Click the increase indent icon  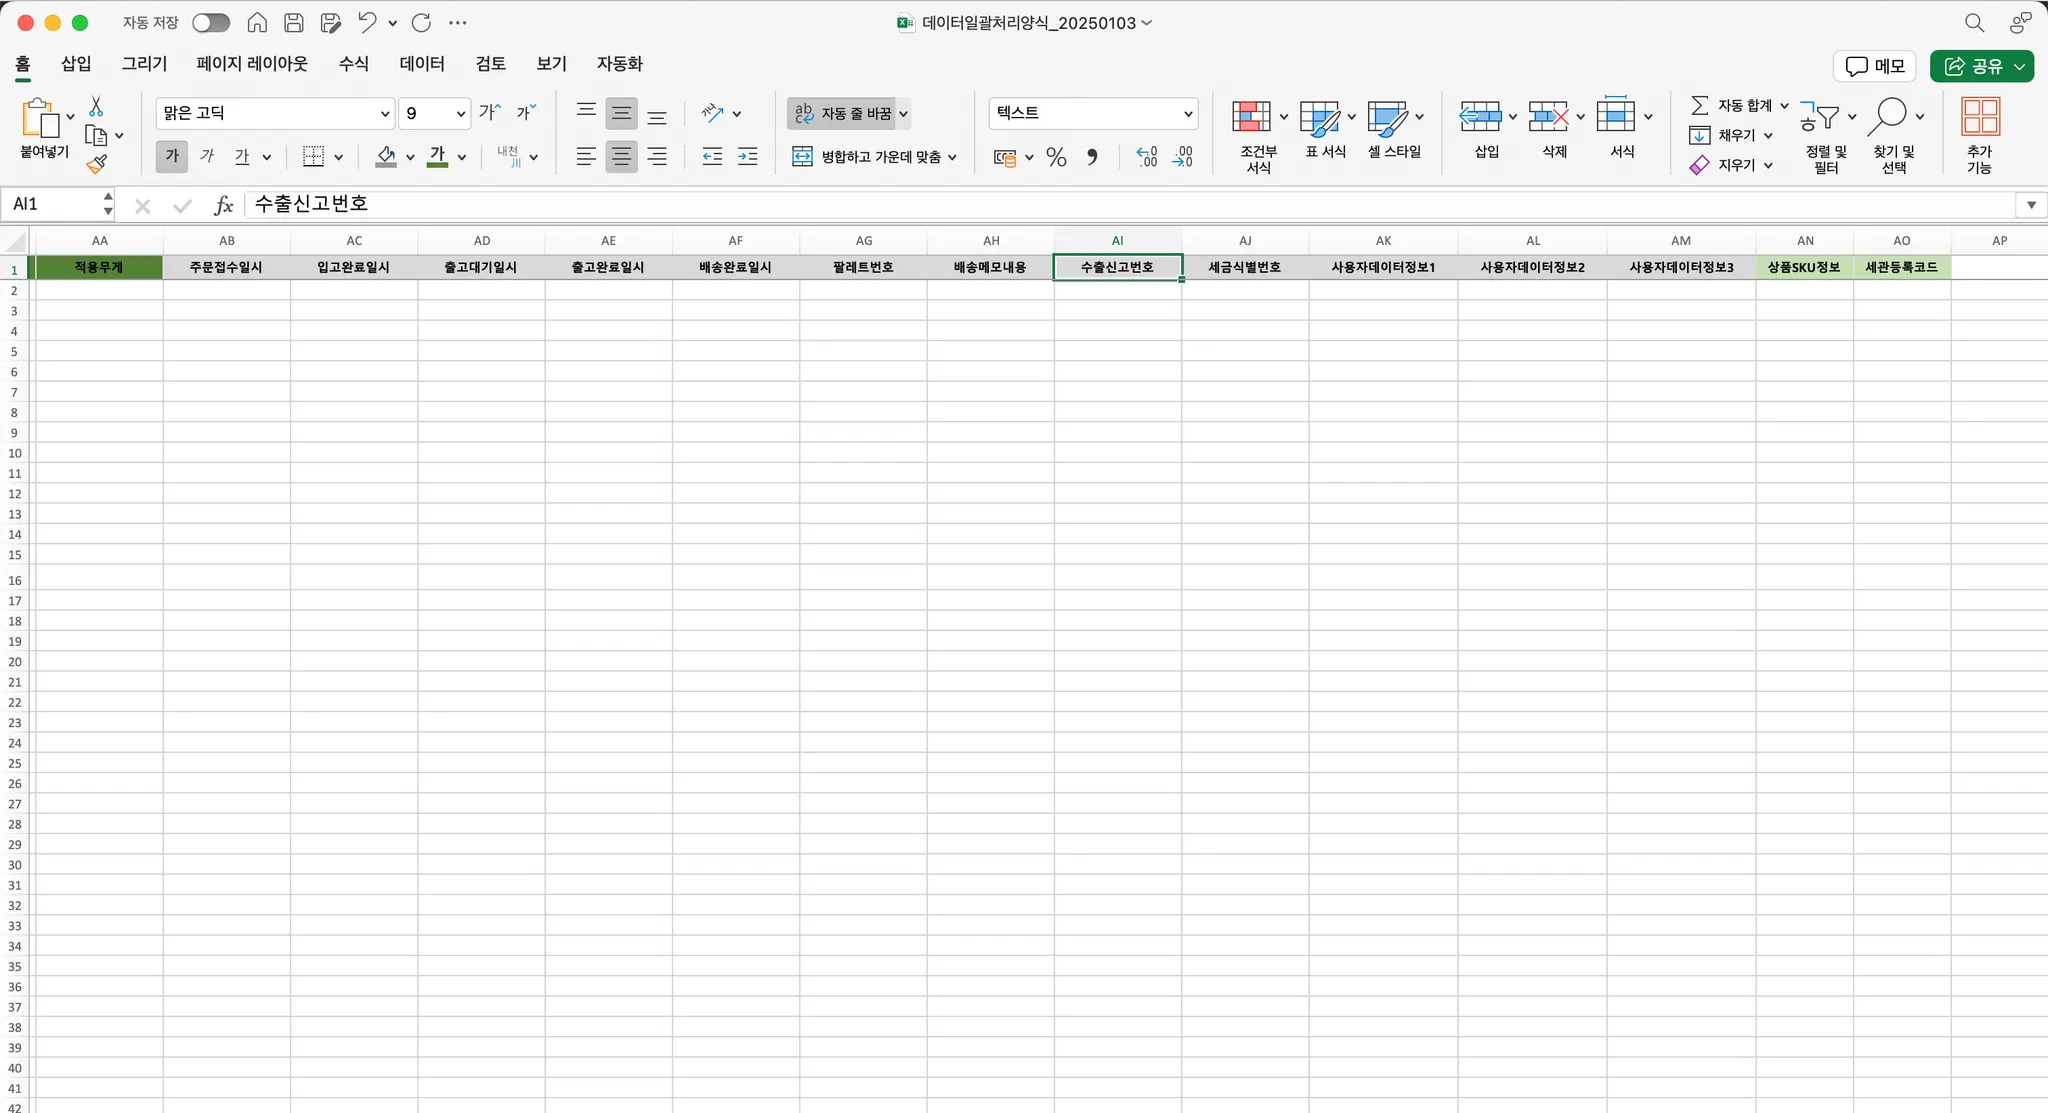747,157
